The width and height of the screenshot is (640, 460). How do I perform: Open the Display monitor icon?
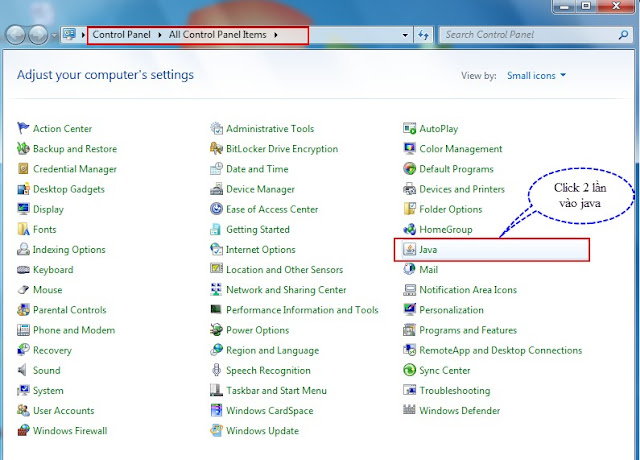pyautogui.click(x=23, y=209)
